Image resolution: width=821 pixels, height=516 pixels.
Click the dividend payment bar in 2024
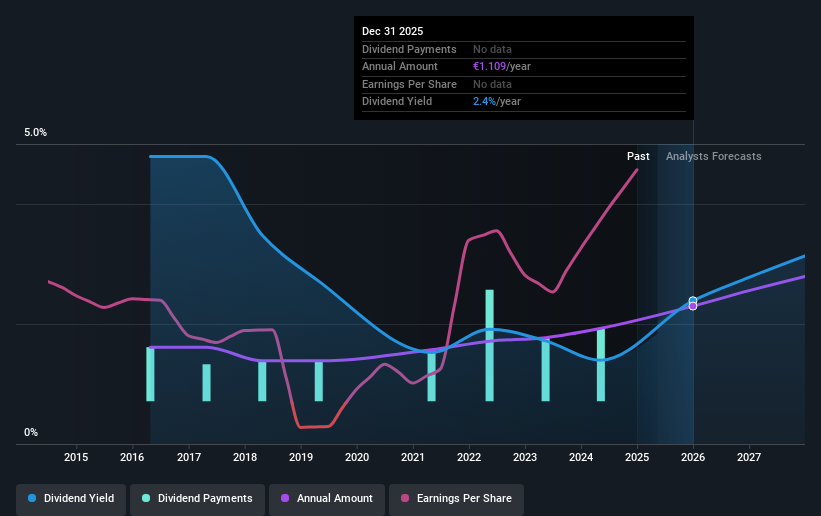click(x=601, y=365)
